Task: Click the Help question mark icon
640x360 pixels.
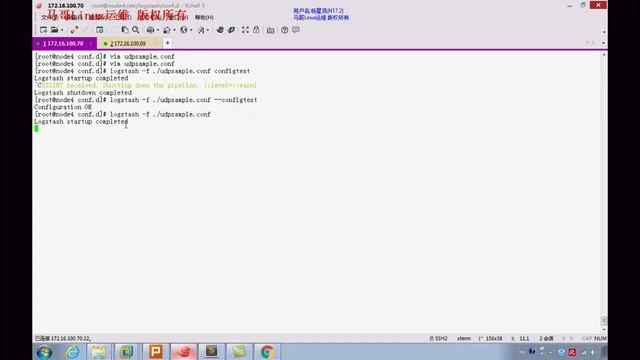Action: pyautogui.click(x=284, y=30)
